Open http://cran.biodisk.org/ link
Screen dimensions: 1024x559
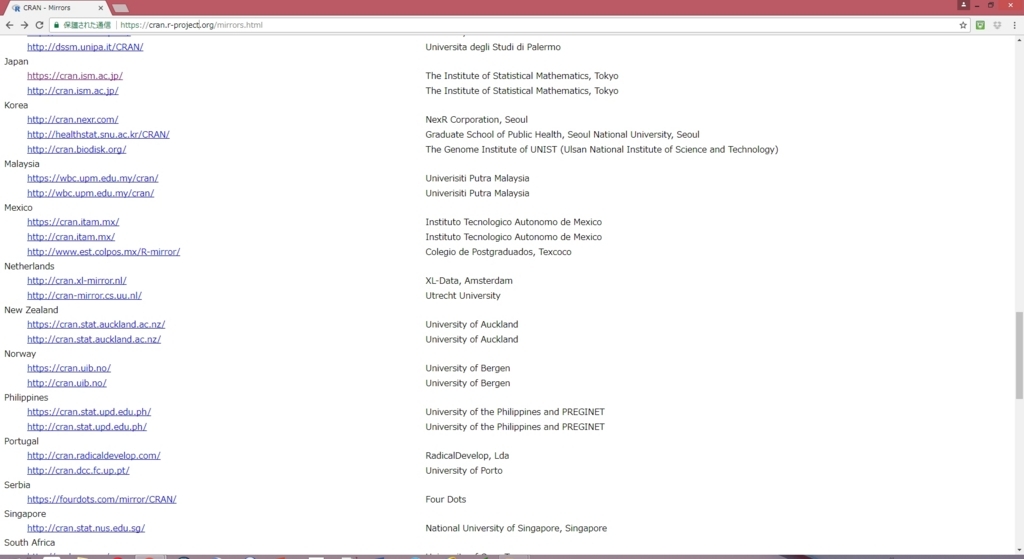76,150
